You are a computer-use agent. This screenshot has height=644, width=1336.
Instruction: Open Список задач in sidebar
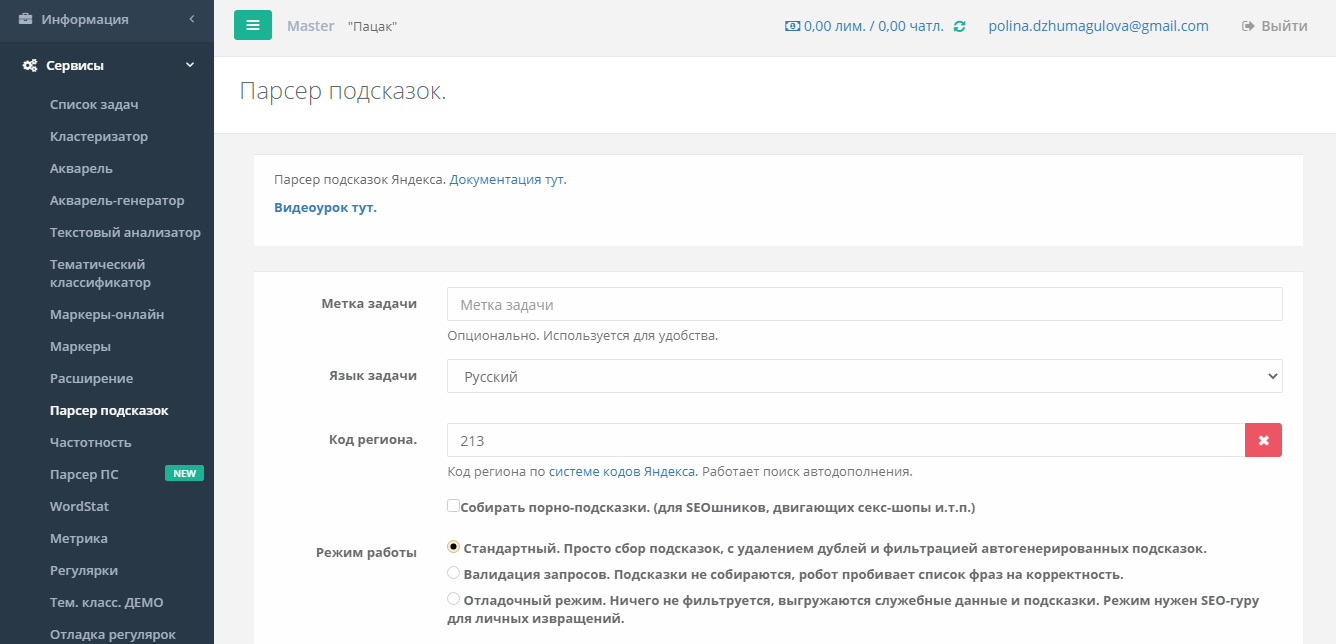click(94, 105)
